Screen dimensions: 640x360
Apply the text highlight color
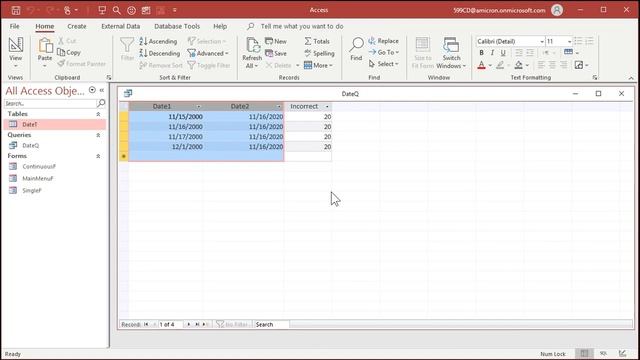500,65
